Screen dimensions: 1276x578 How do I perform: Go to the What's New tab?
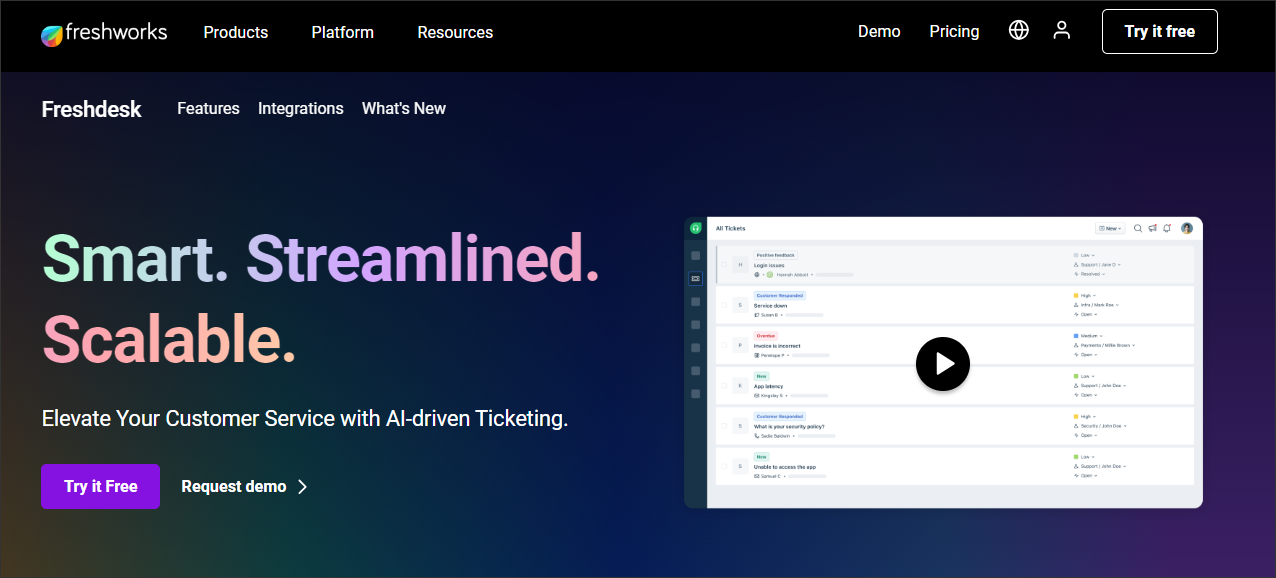[x=404, y=108]
